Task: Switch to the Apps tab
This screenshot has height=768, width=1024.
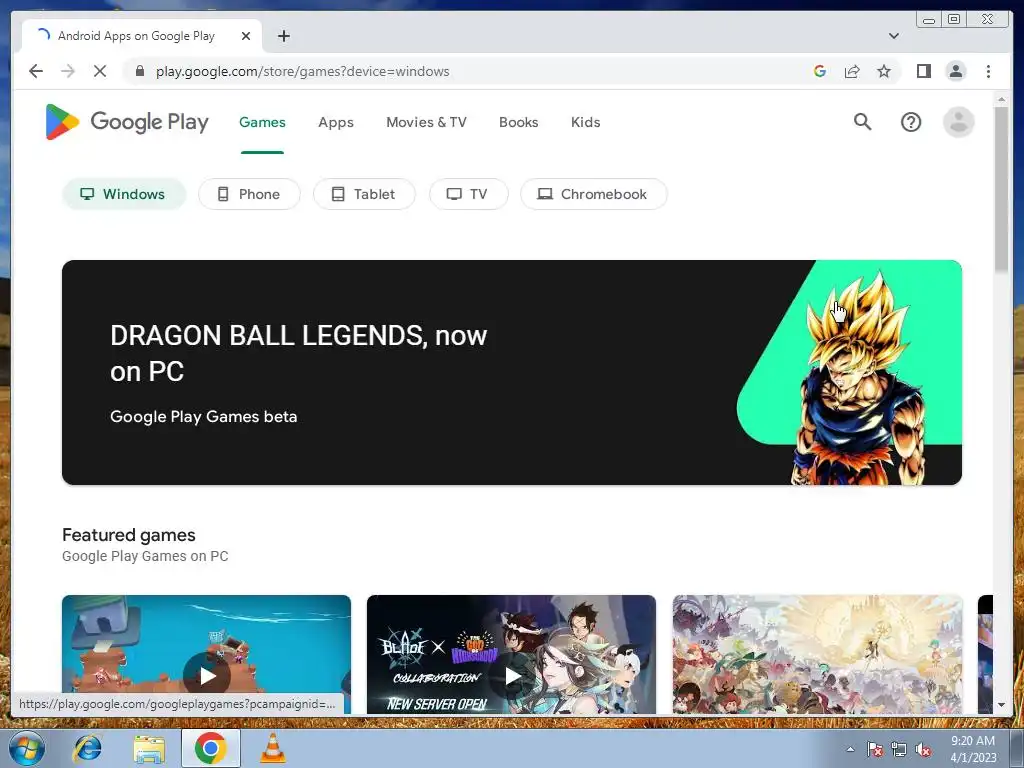Action: 336,122
